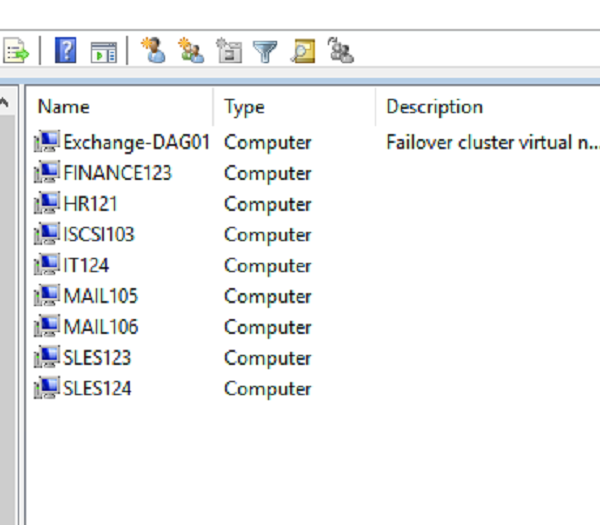Select the Exchange-DAG01 computer entry

[136, 143]
